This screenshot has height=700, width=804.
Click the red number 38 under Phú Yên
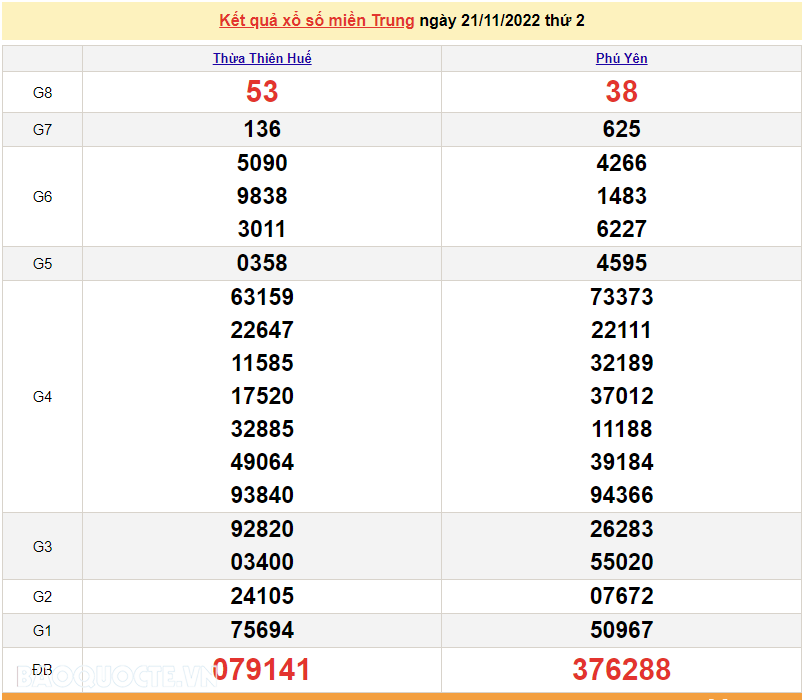point(622,91)
